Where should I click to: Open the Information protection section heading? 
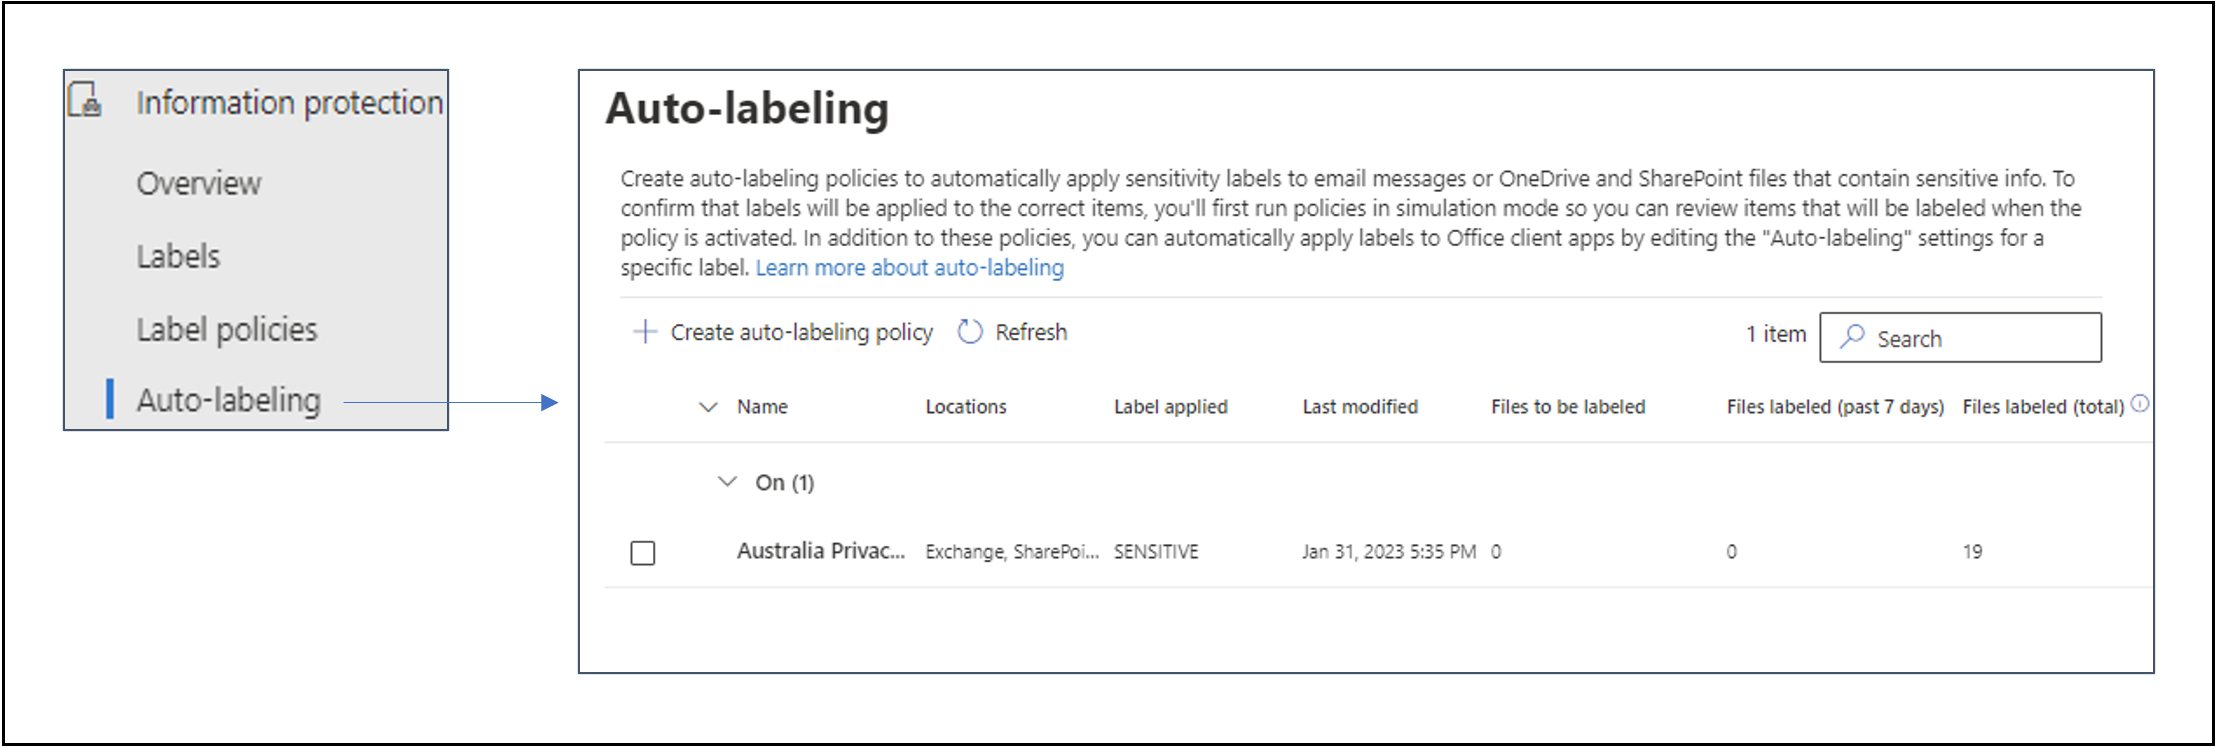click(289, 102)
